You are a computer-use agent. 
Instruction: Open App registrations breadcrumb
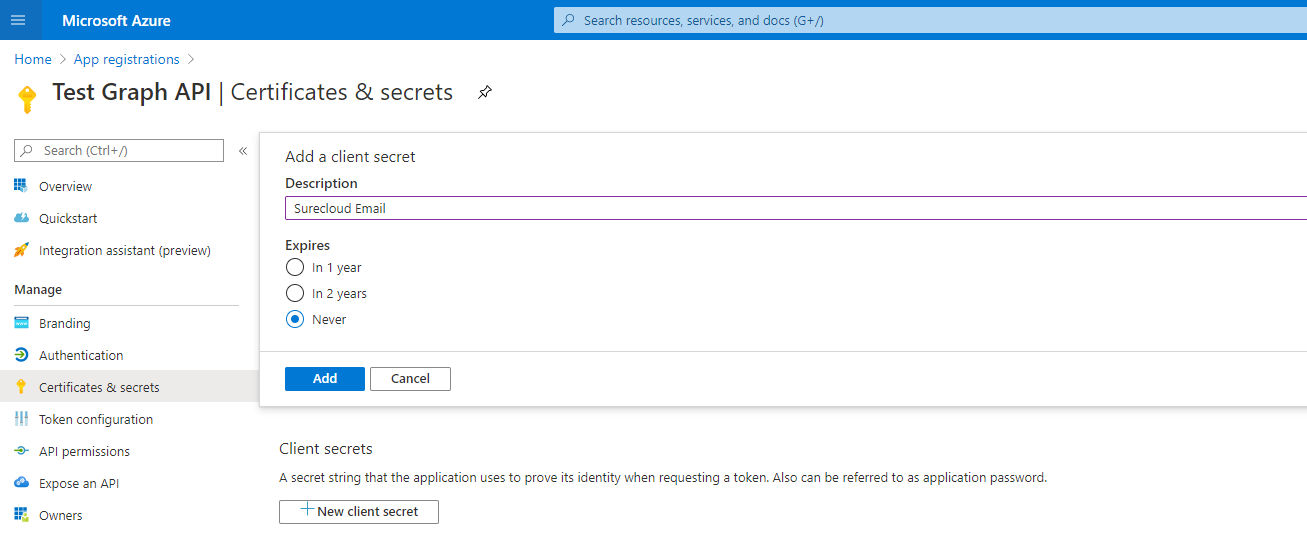pos(127,59)
